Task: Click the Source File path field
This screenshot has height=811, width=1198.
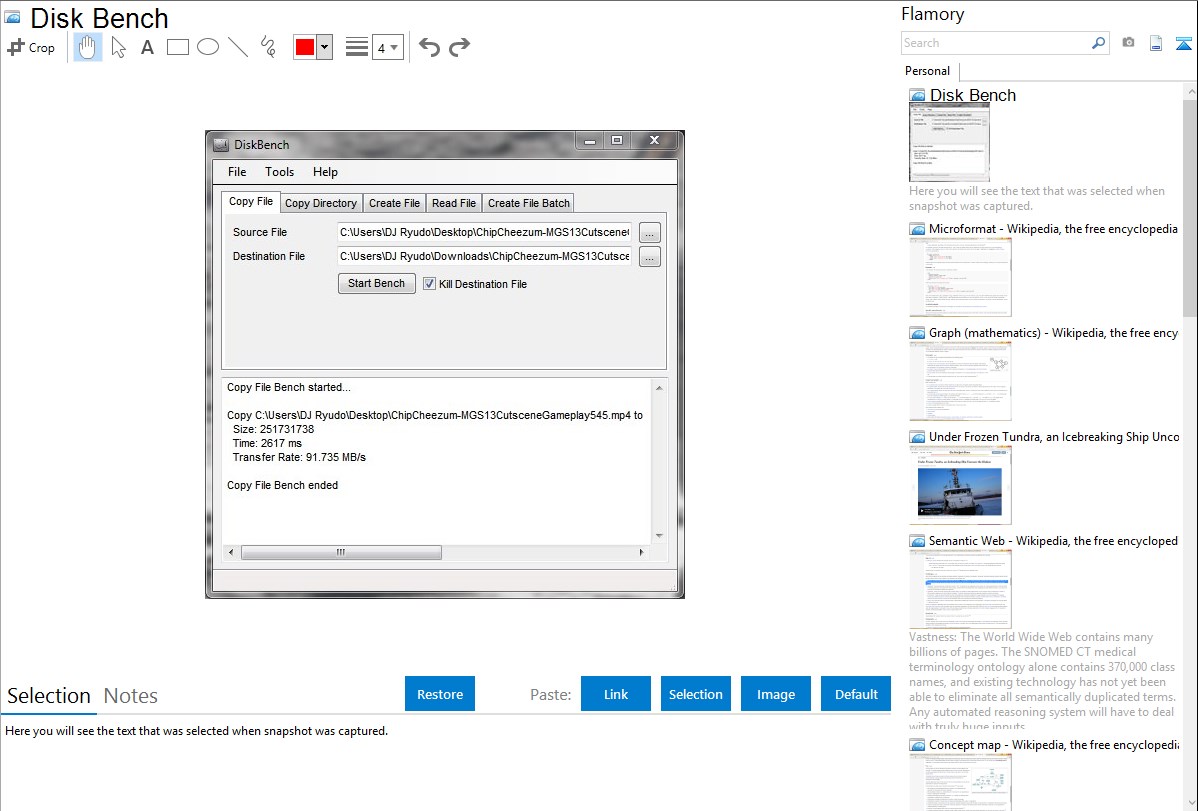Action: pyautogui.click(x=484, y=232)
